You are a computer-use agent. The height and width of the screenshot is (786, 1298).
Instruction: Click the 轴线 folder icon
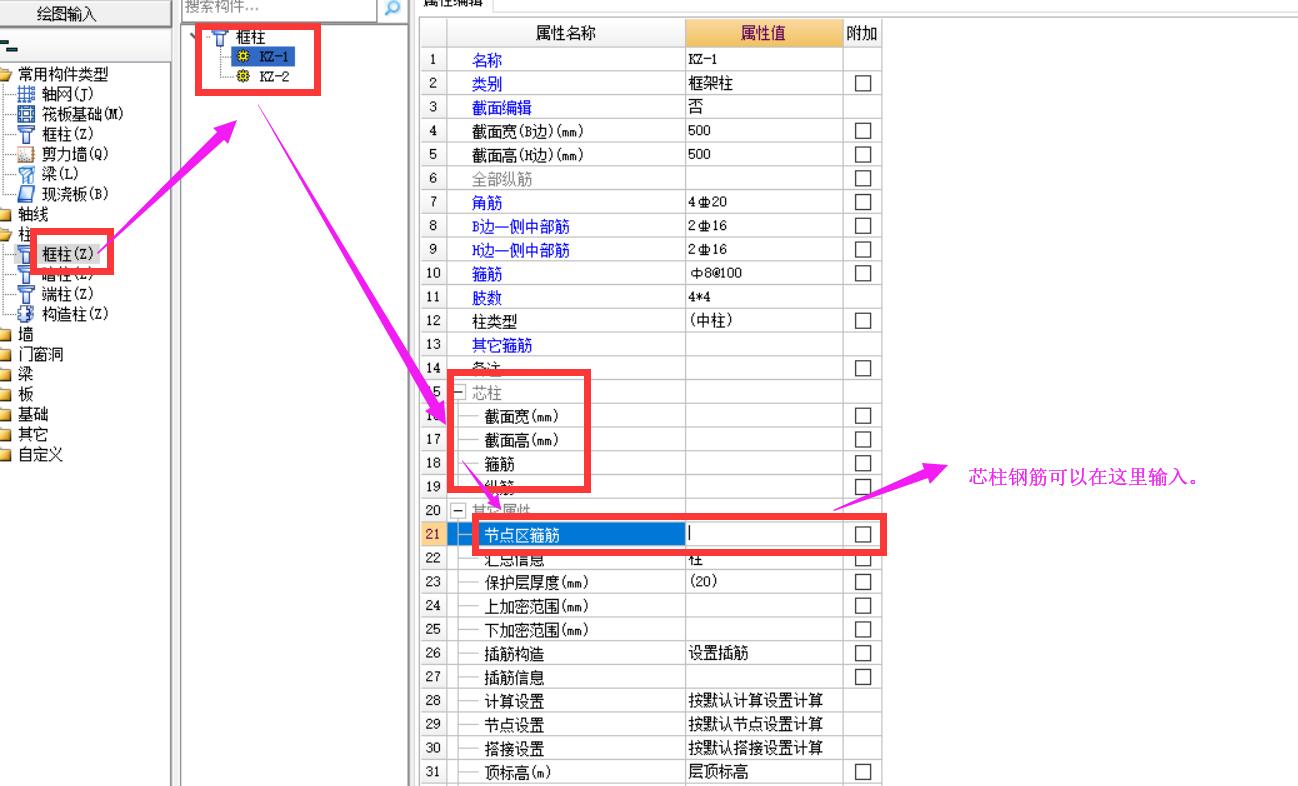(x=6, y=214)
